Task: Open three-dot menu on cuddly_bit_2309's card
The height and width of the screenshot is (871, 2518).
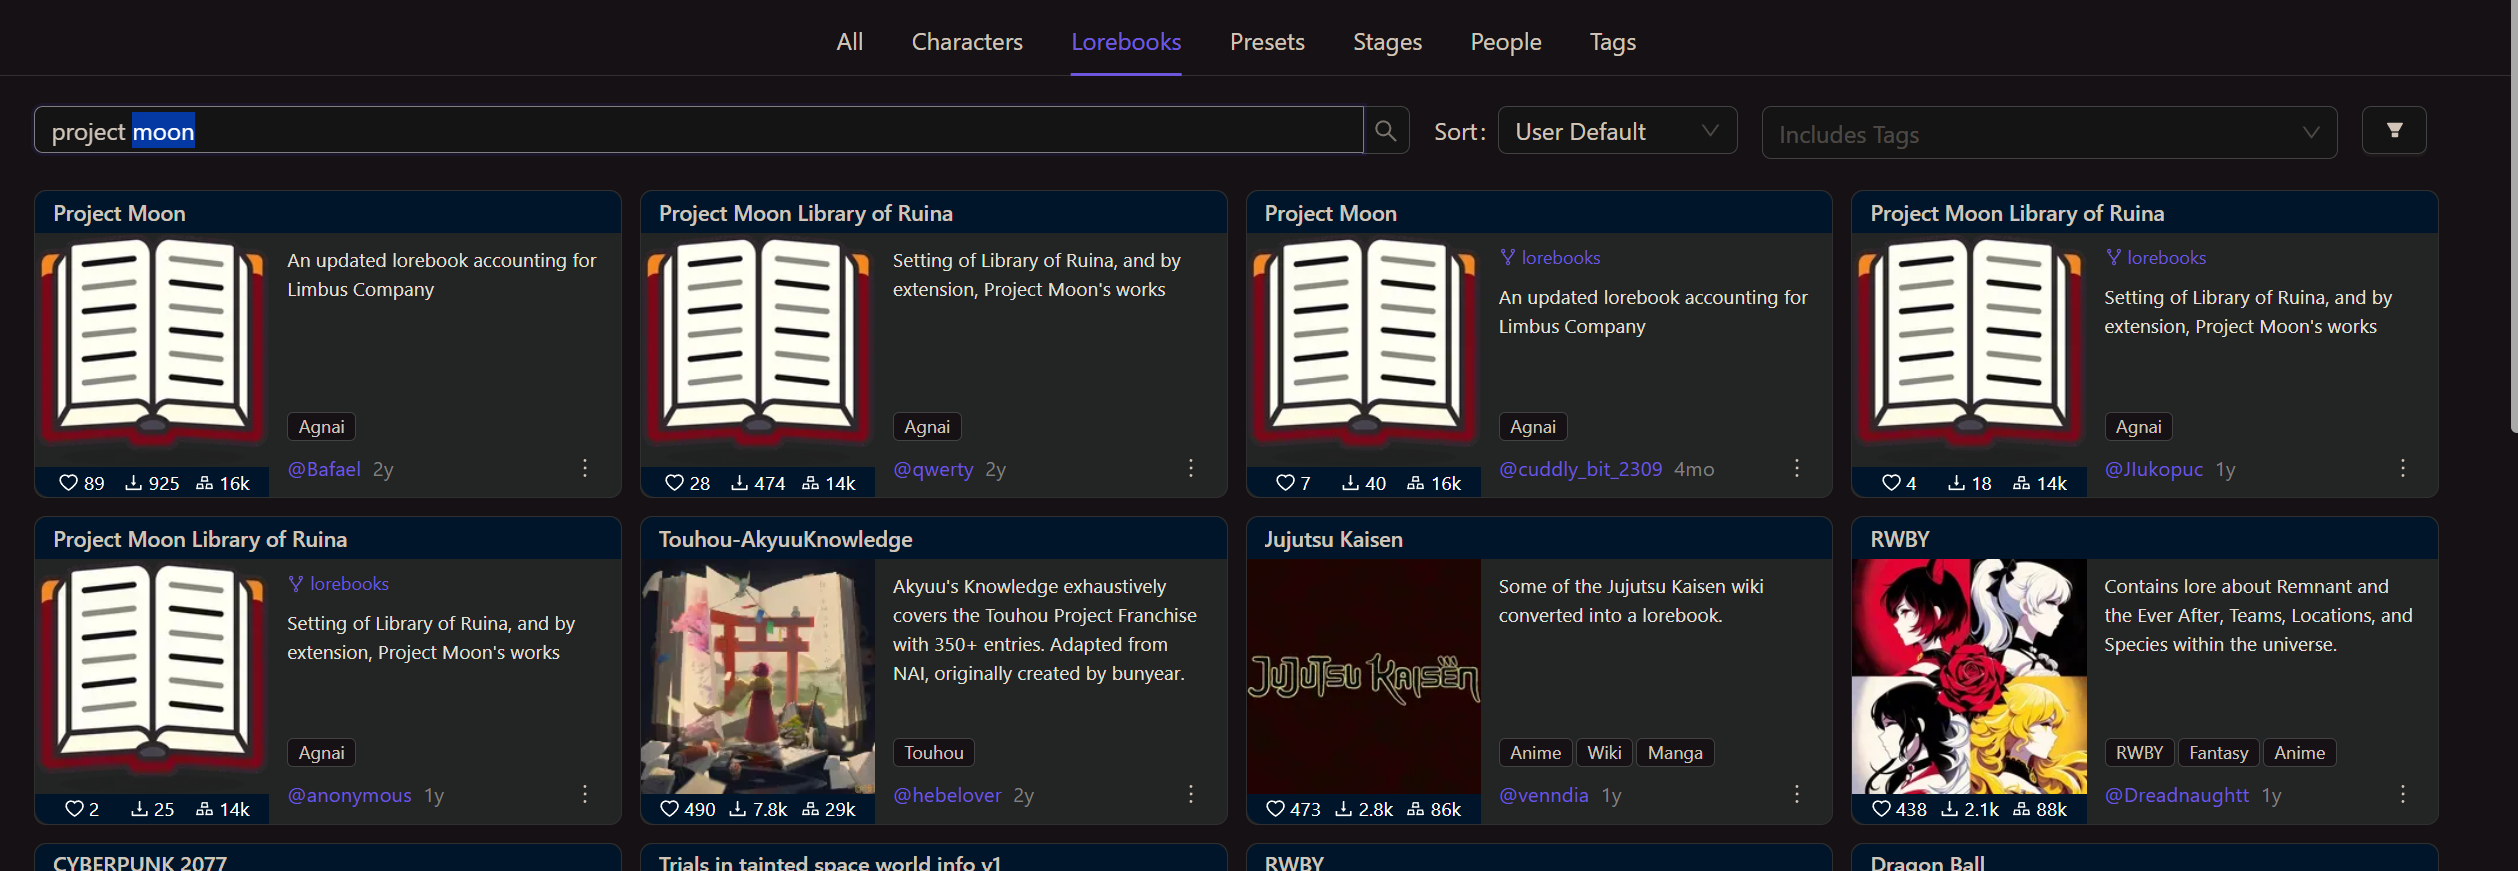Action: pyautogui.click(x=1797, y=468)
